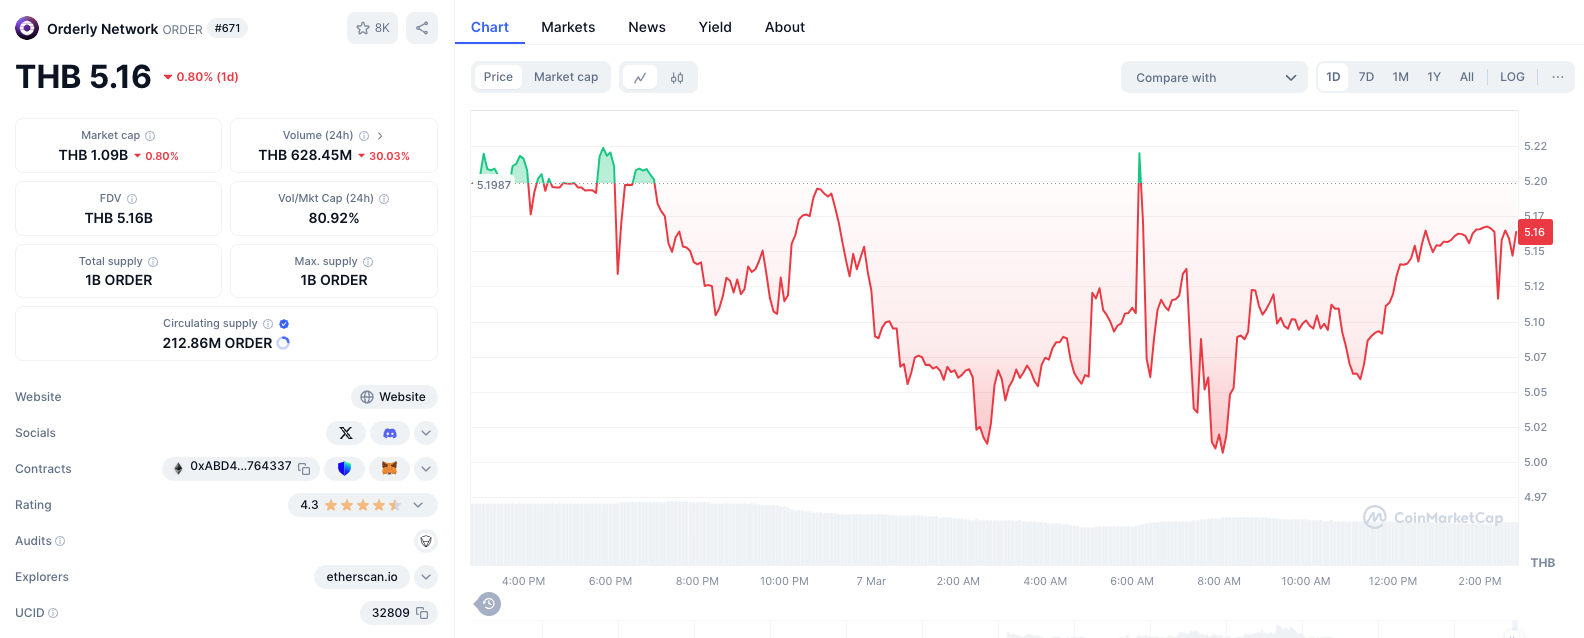The image size is (1584, 638).
Task: Add token to MetaMask fox icon
Action: click(x=390, y=468)
